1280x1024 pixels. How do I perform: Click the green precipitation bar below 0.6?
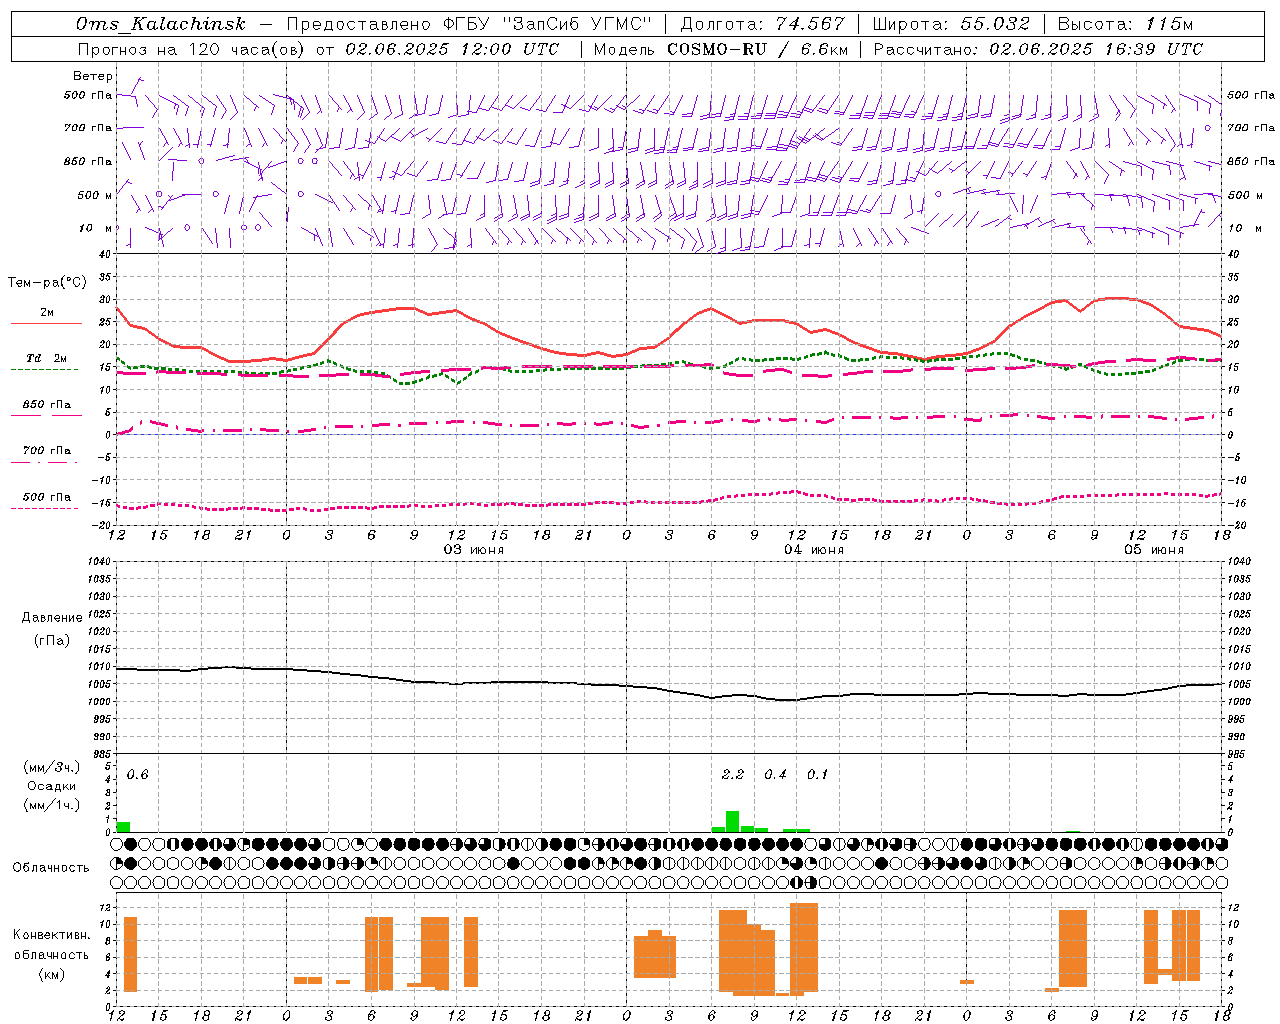124,827
